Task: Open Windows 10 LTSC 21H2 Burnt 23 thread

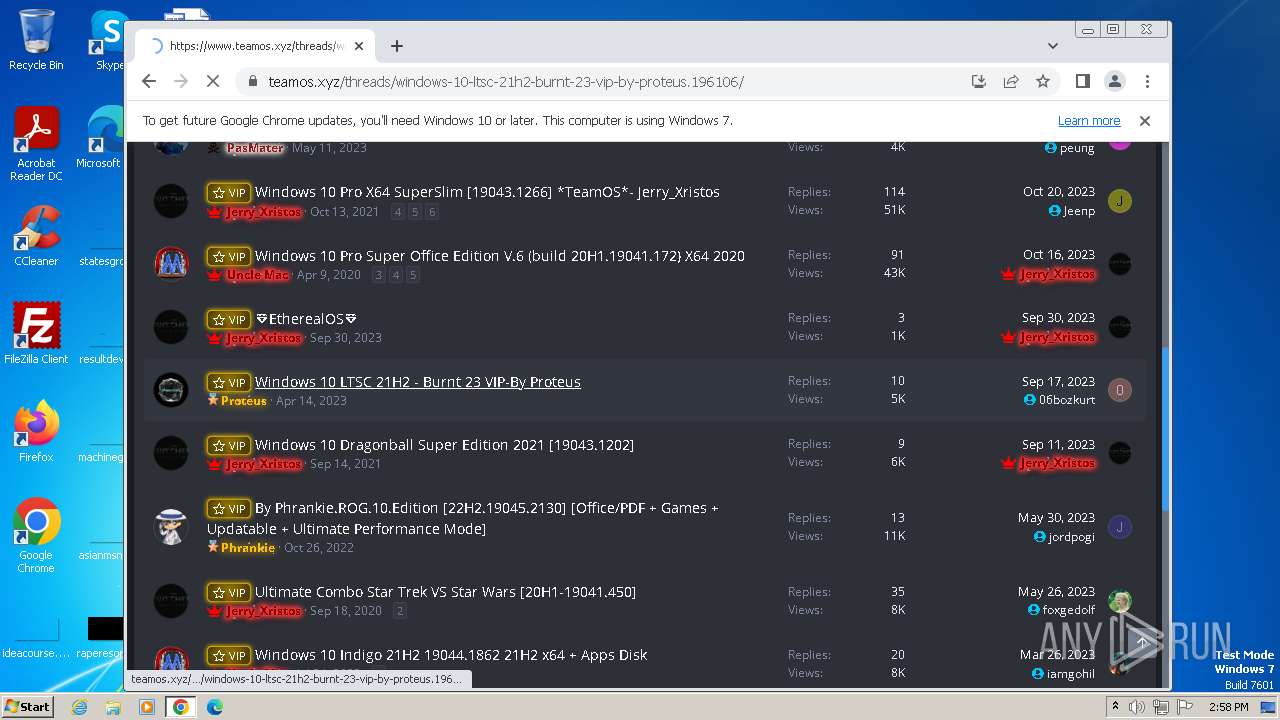Action: pyautogui.click(x=418, y=382)
